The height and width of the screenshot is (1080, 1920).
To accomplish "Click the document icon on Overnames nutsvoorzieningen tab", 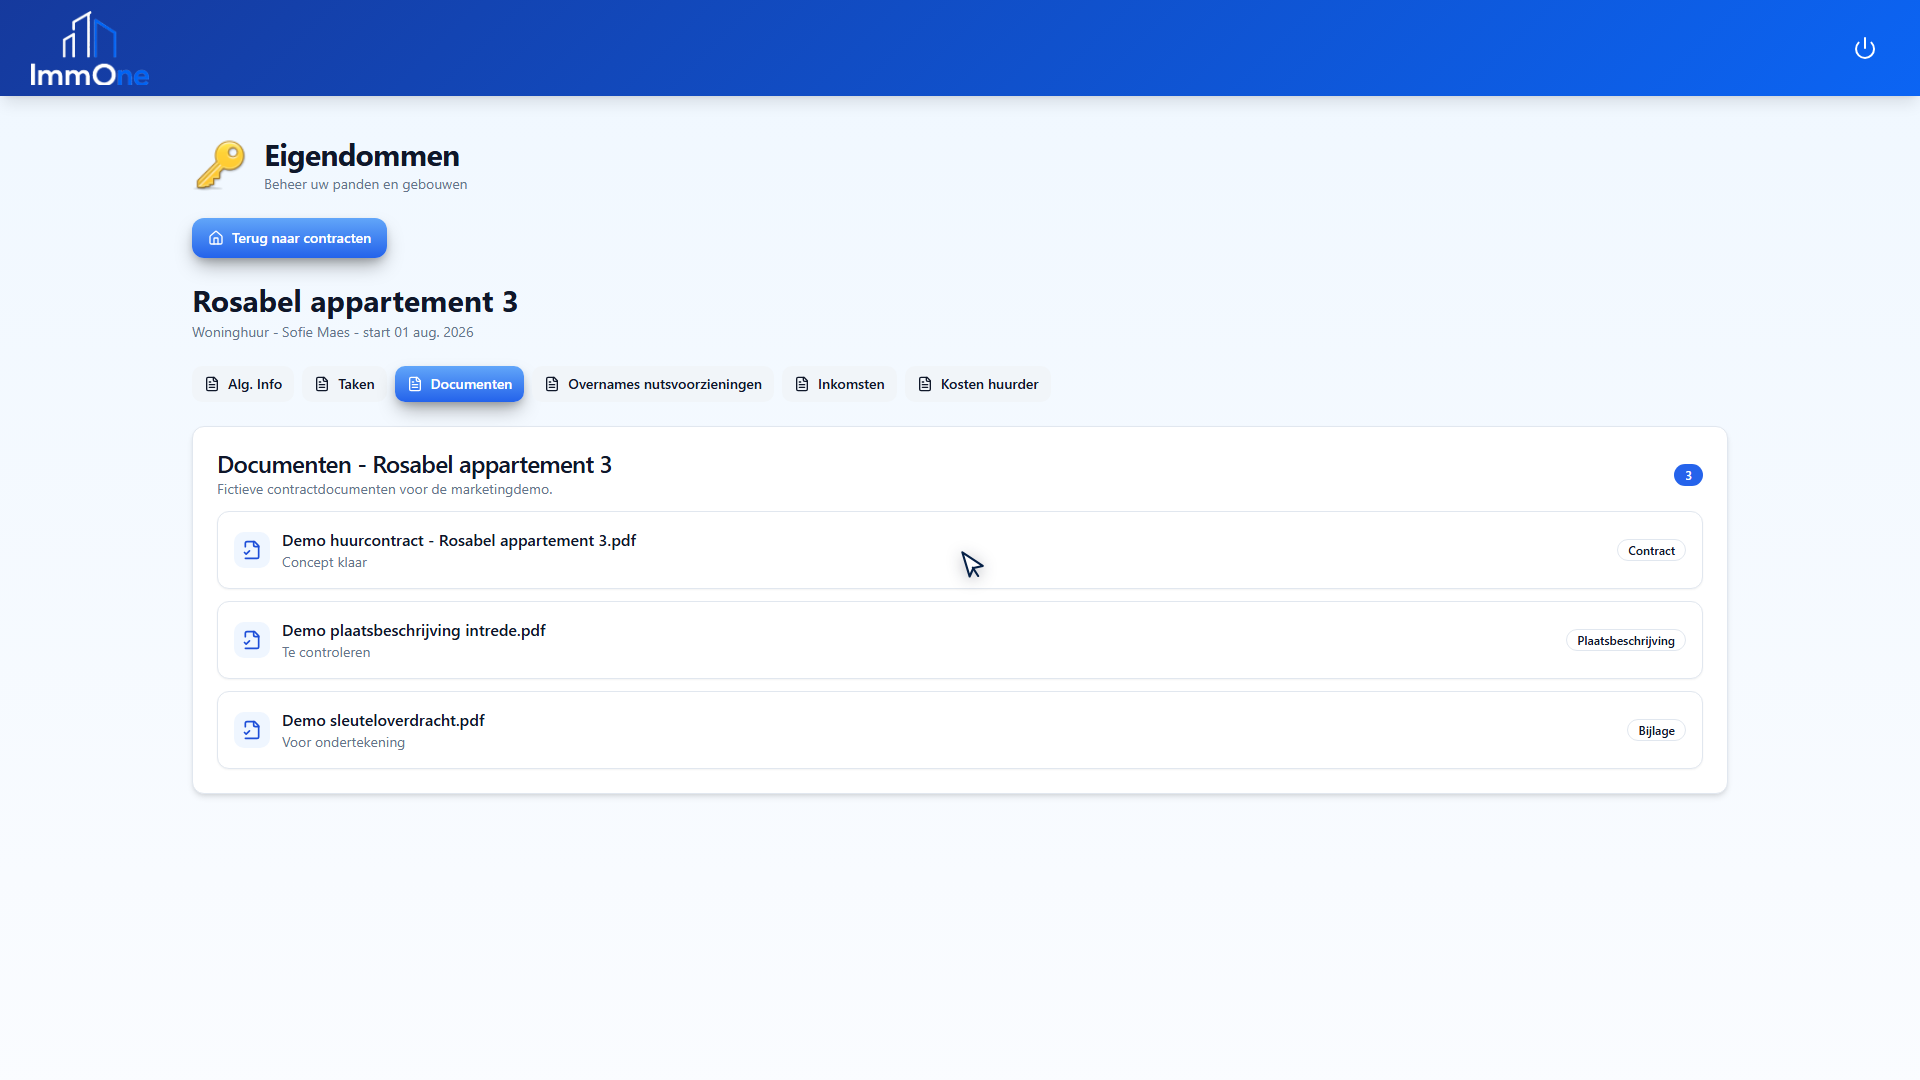I will coord(552,384).
